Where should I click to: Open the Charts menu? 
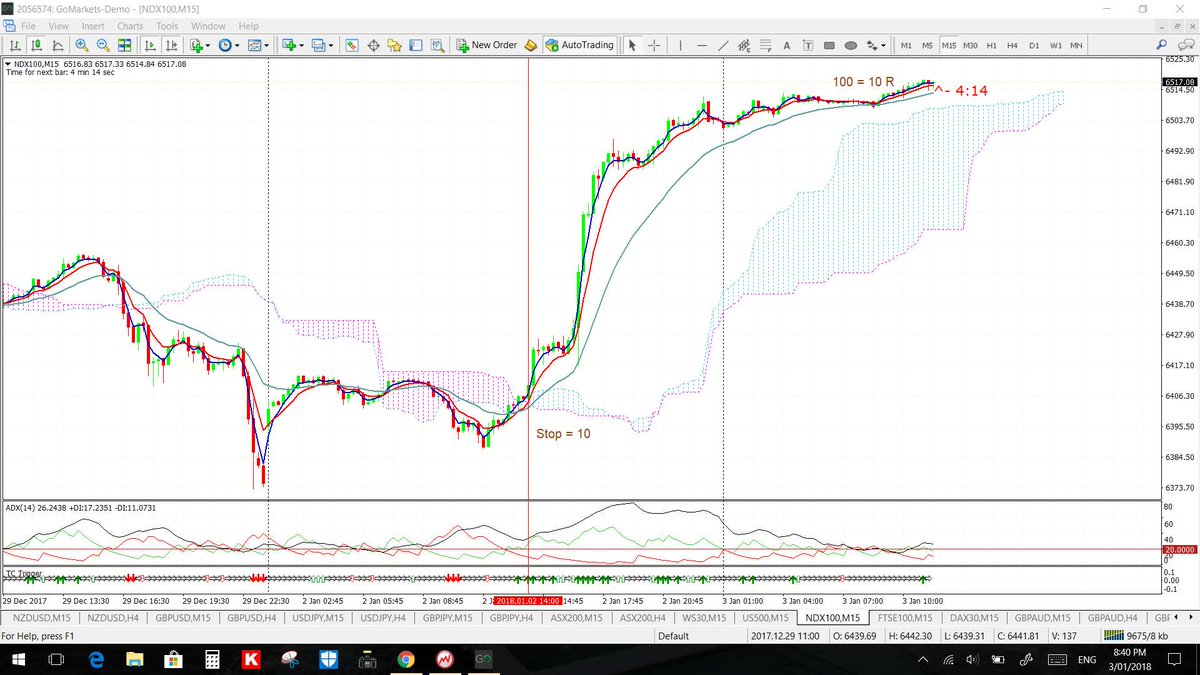(130, 26)
